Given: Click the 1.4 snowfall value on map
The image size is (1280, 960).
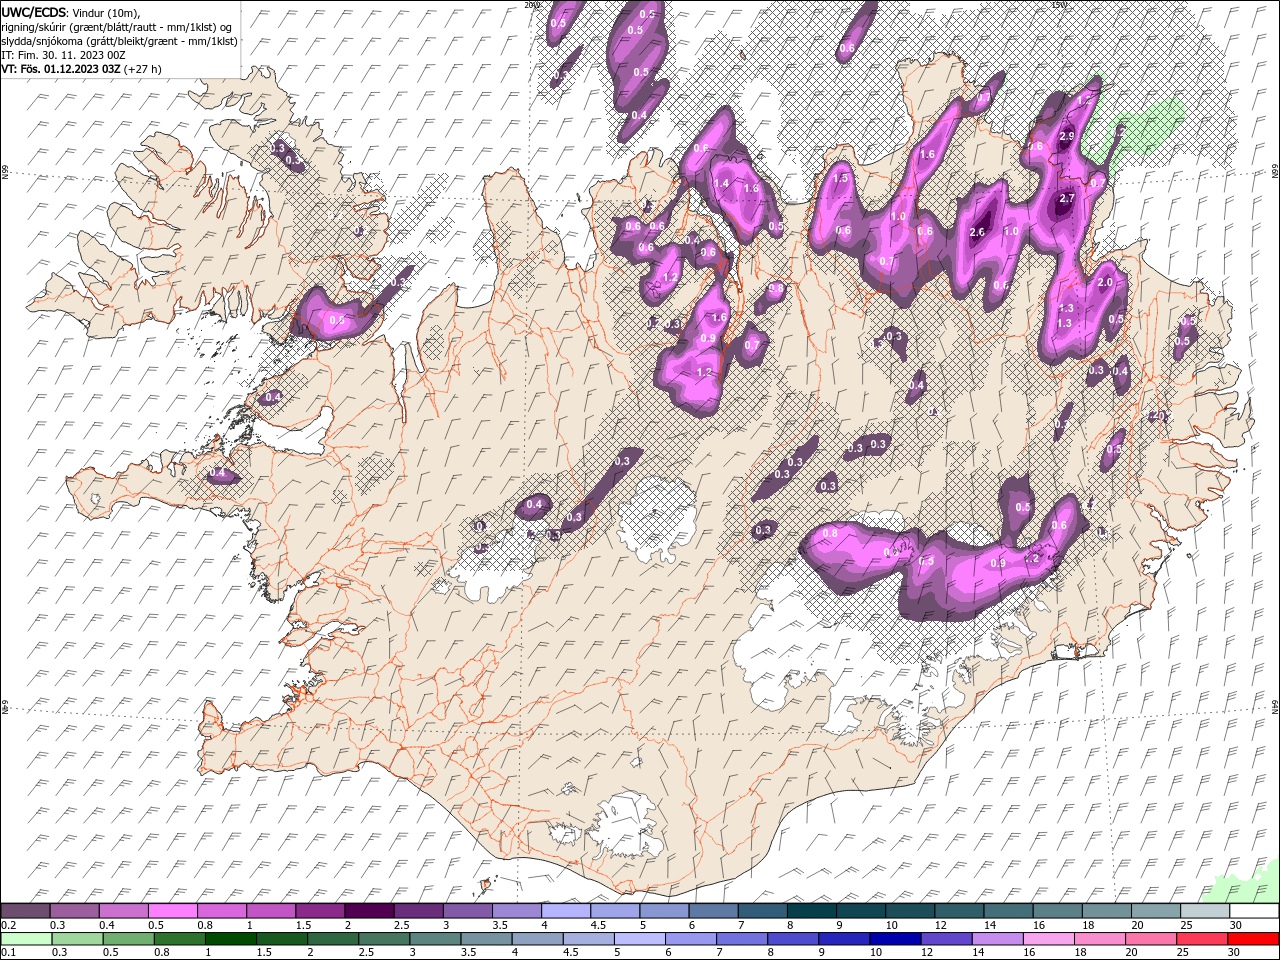Looking at the screenshot, I should click(722, 183).
